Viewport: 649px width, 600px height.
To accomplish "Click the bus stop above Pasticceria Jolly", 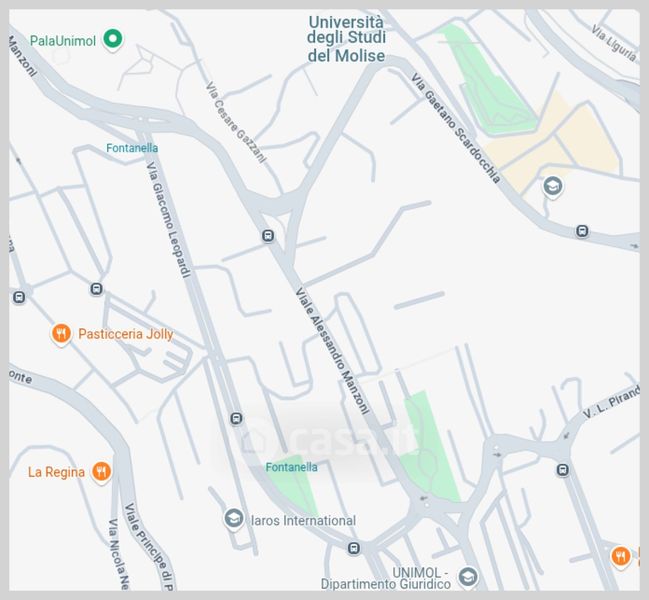I will (x=96, y=289).
